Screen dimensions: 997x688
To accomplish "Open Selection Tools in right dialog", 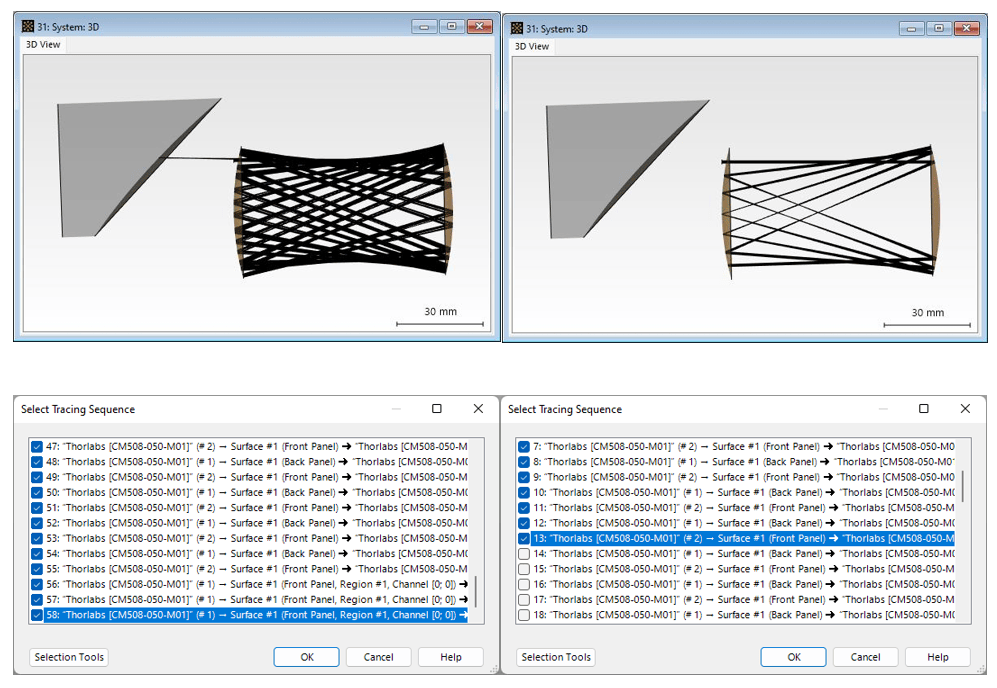I will [556, 657].
